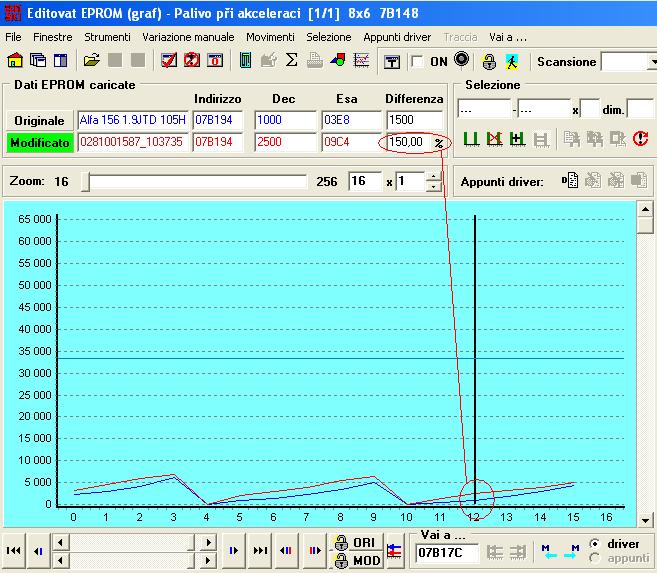Toggle the ON checkbox
The width and height of the screenshot is (657, 573).
pos(417,62)
